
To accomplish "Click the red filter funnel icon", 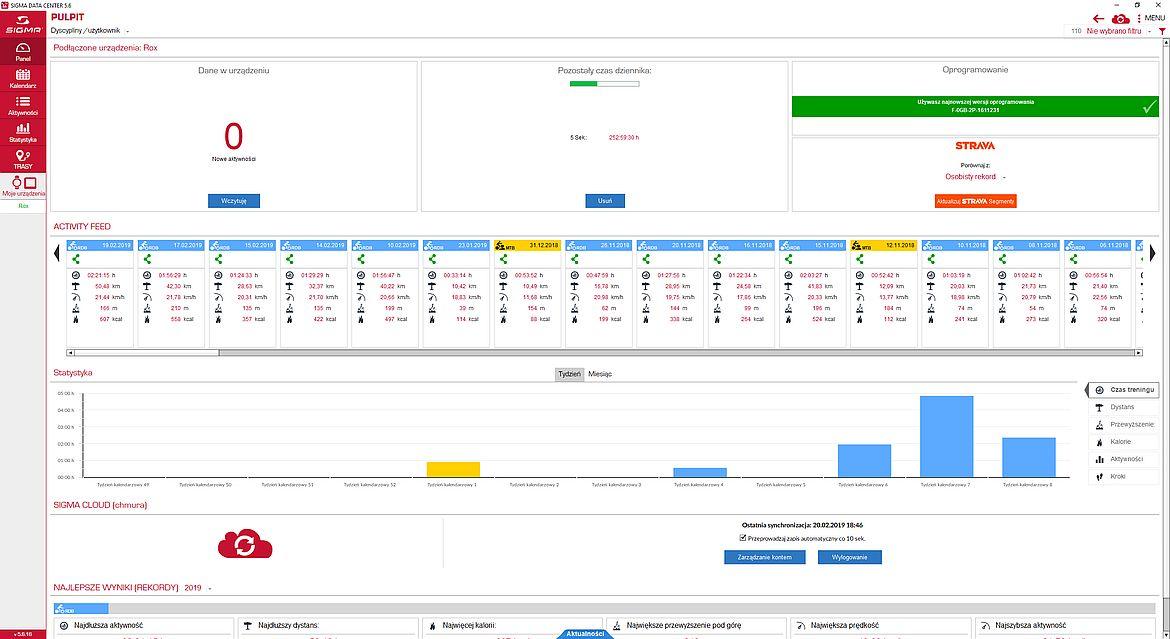I will pos(1161,32).
